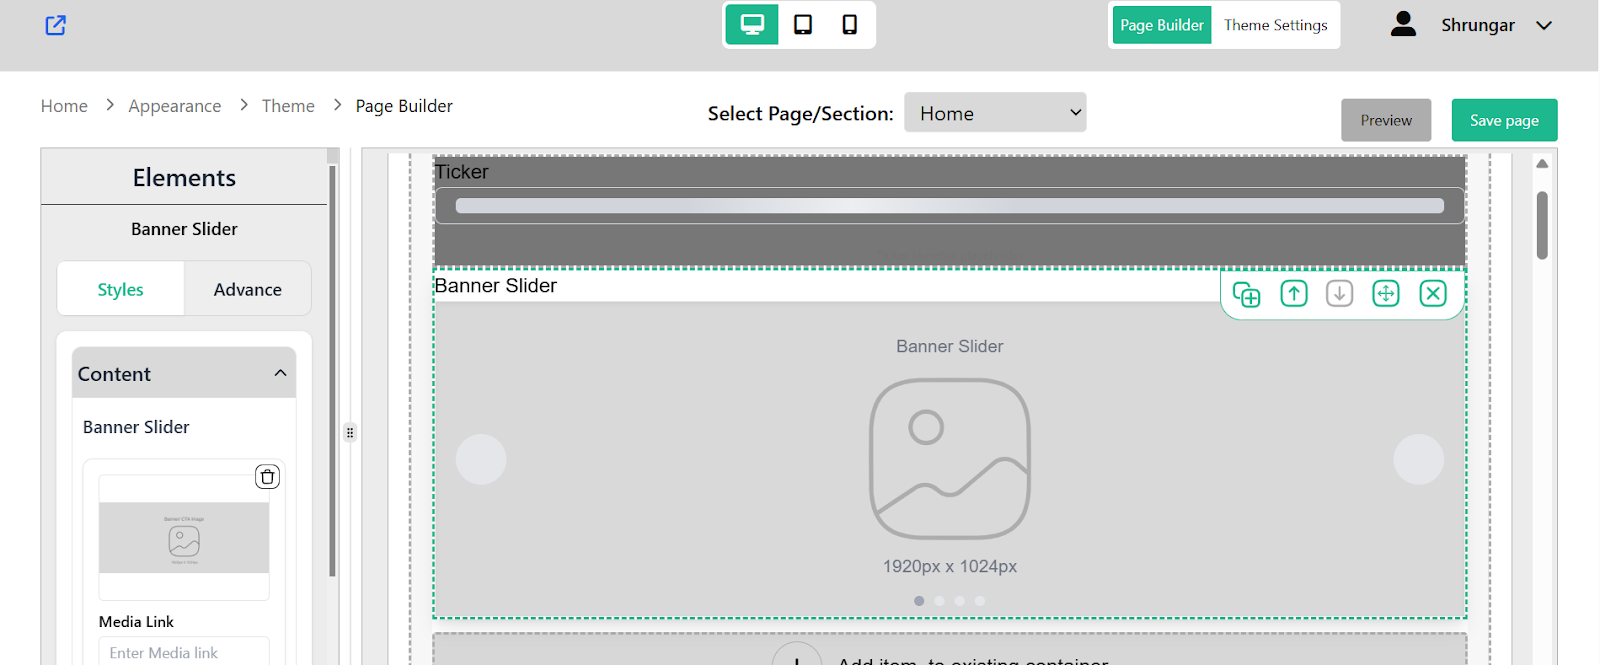This screenshot has height=665, width=1600.
Task: Click the Save page button
Action: [1504, 120]
